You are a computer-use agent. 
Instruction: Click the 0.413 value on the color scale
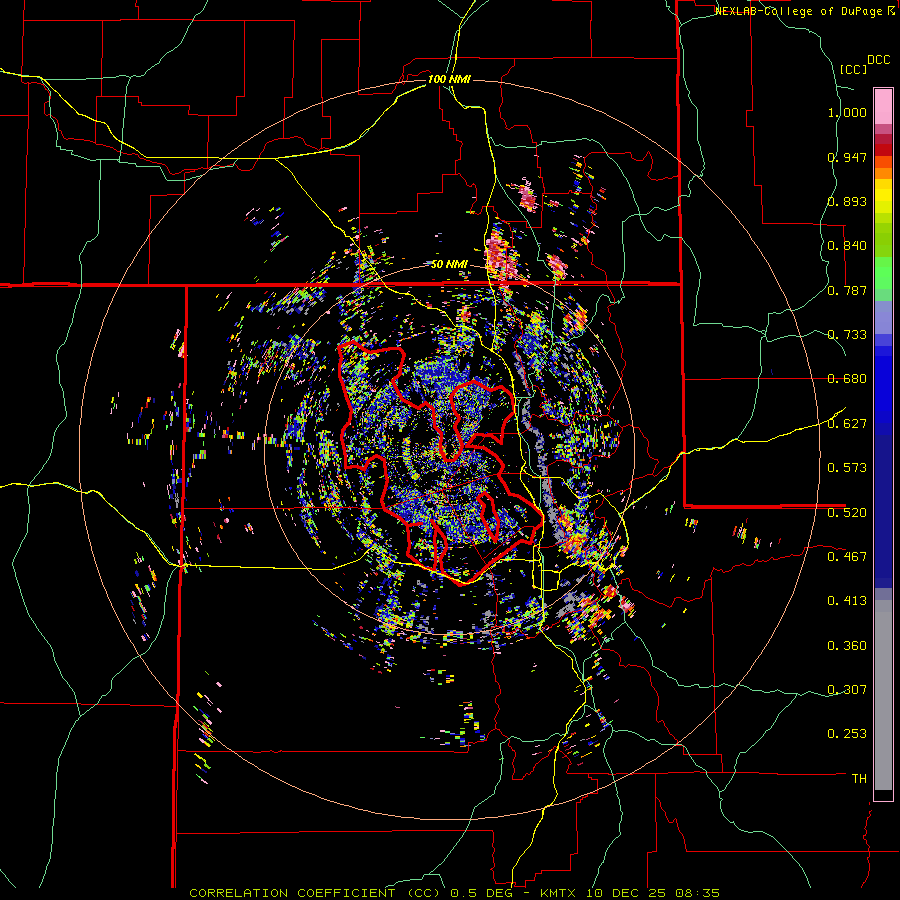click(x=847, y=601)
